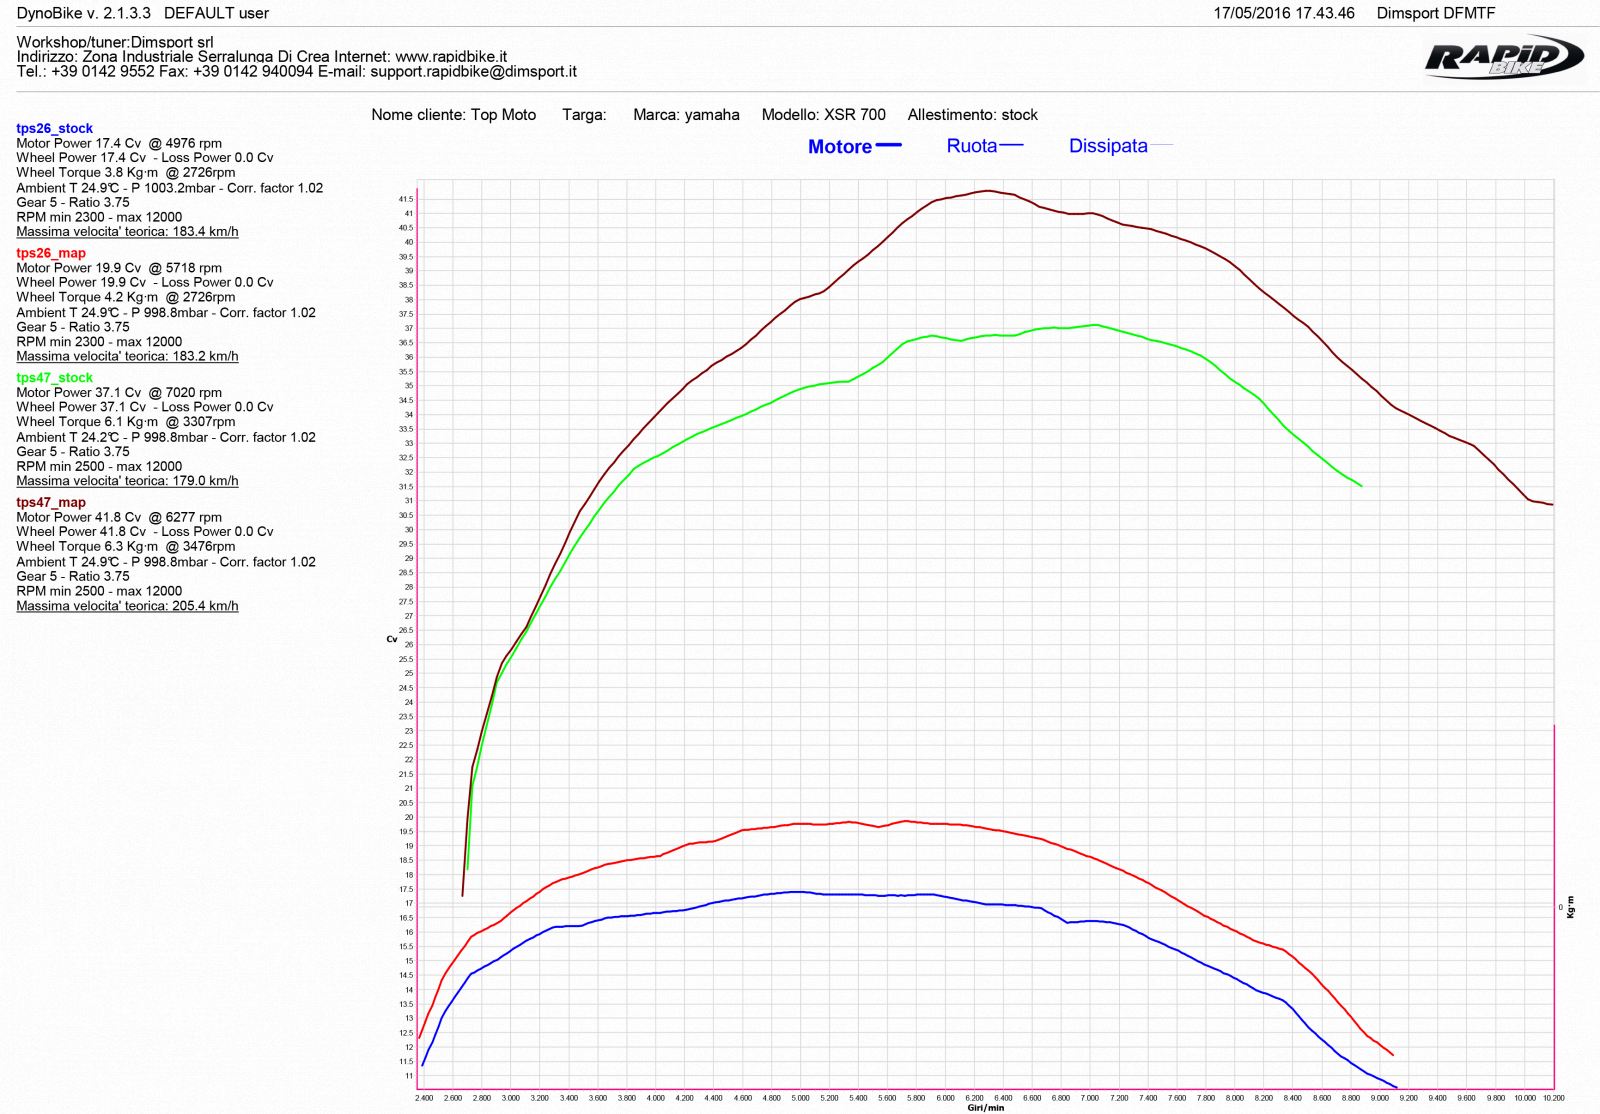Image resolution: width=1600 pixels, height=1114 pixels.
Task: Click the Modello XSR 700 label
Action: point(823,115)
